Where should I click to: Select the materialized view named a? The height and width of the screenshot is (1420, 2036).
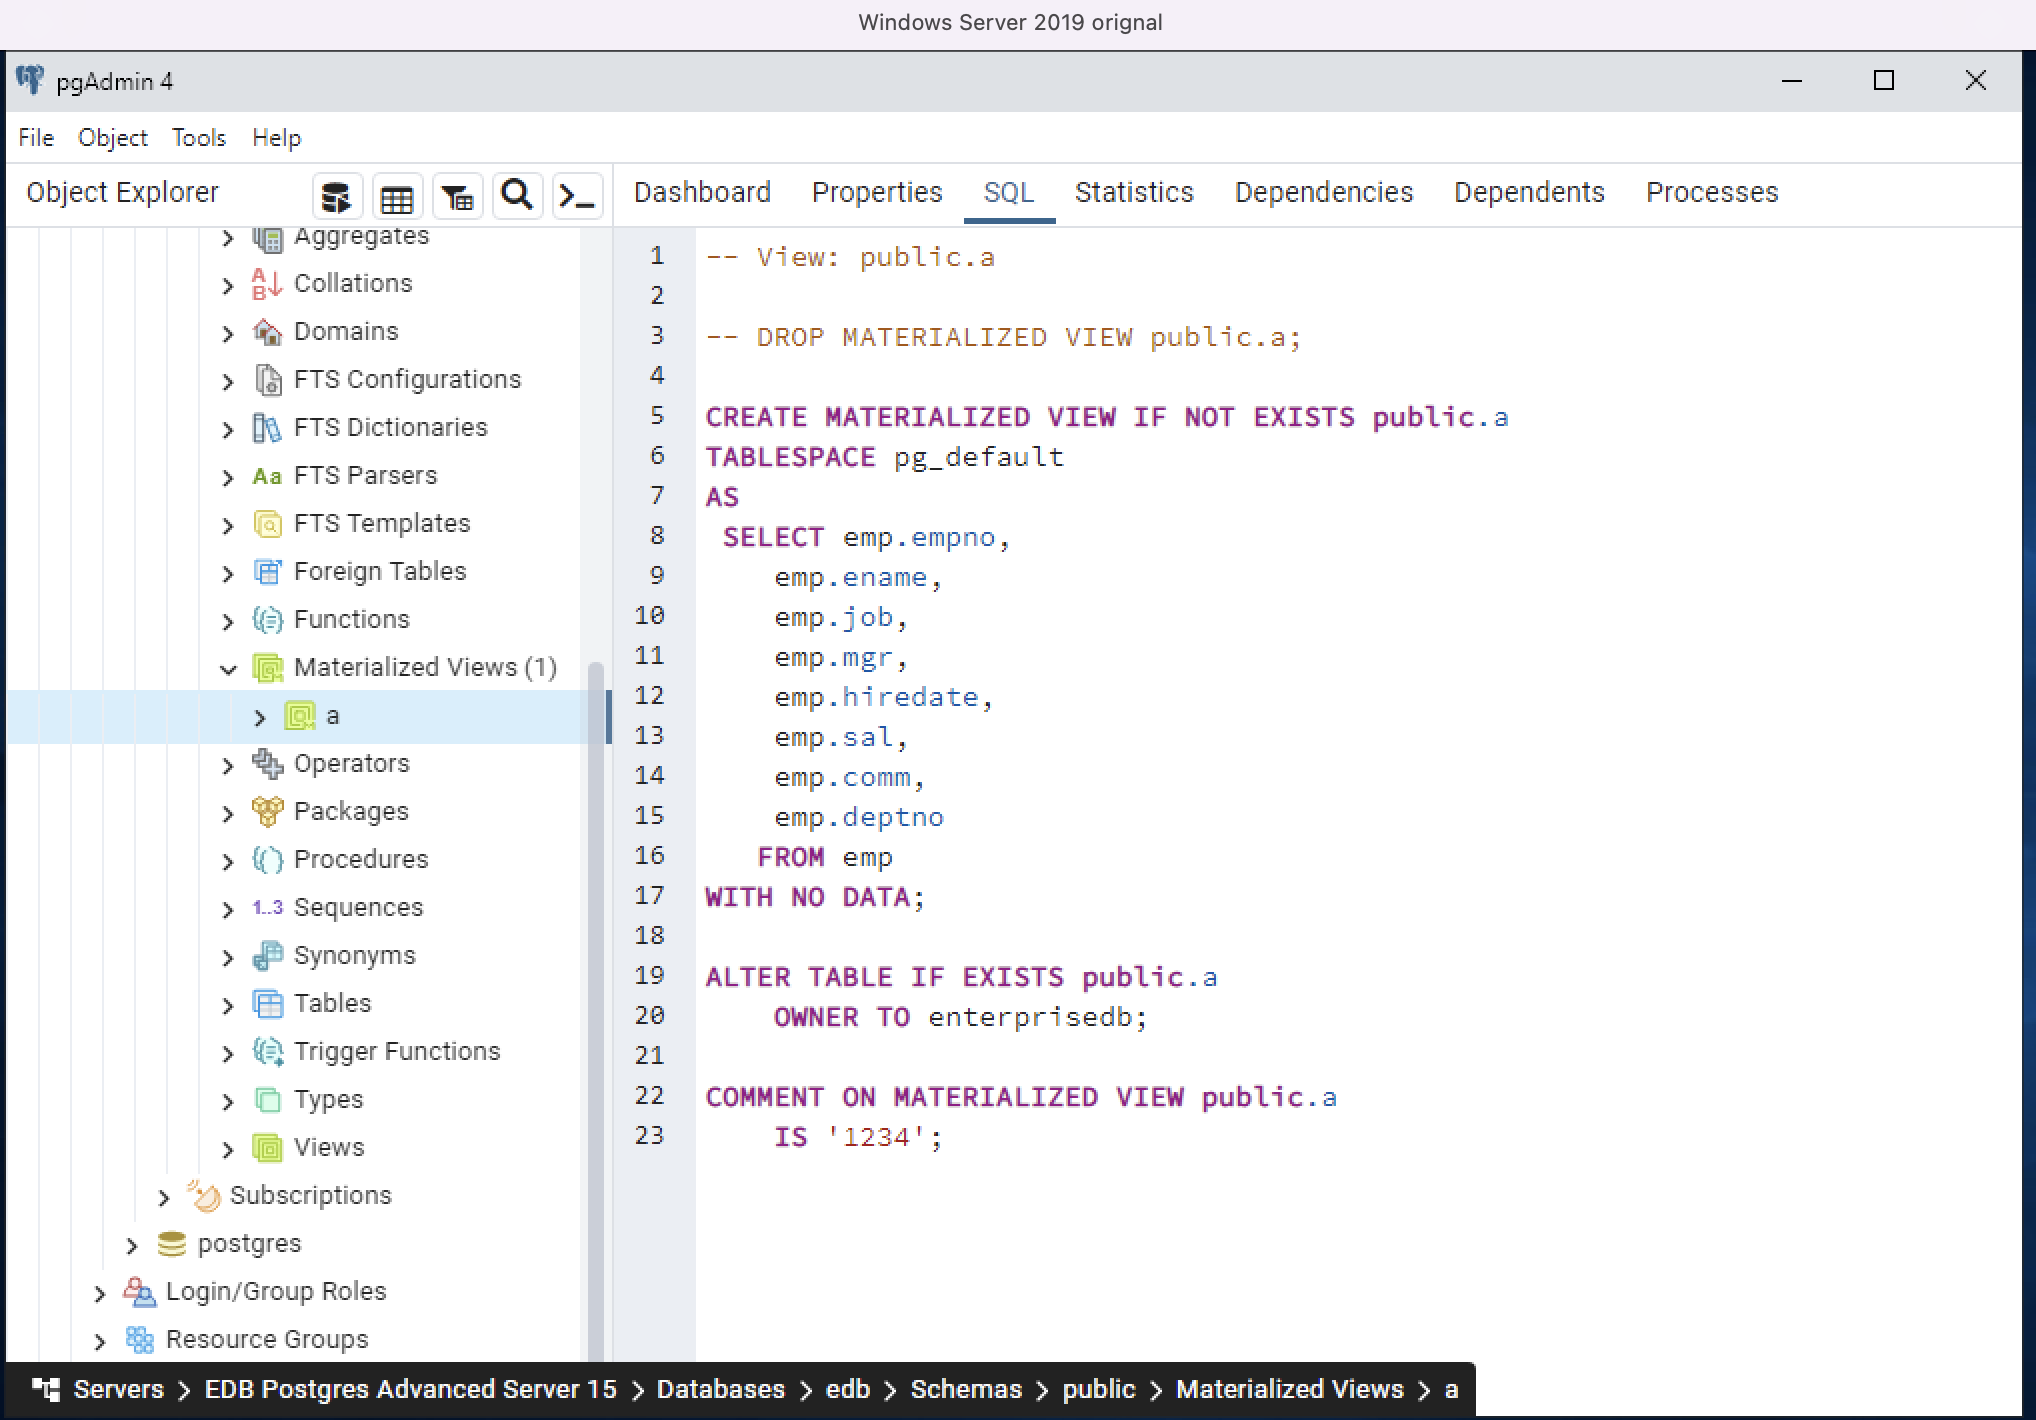coord(336,715)
